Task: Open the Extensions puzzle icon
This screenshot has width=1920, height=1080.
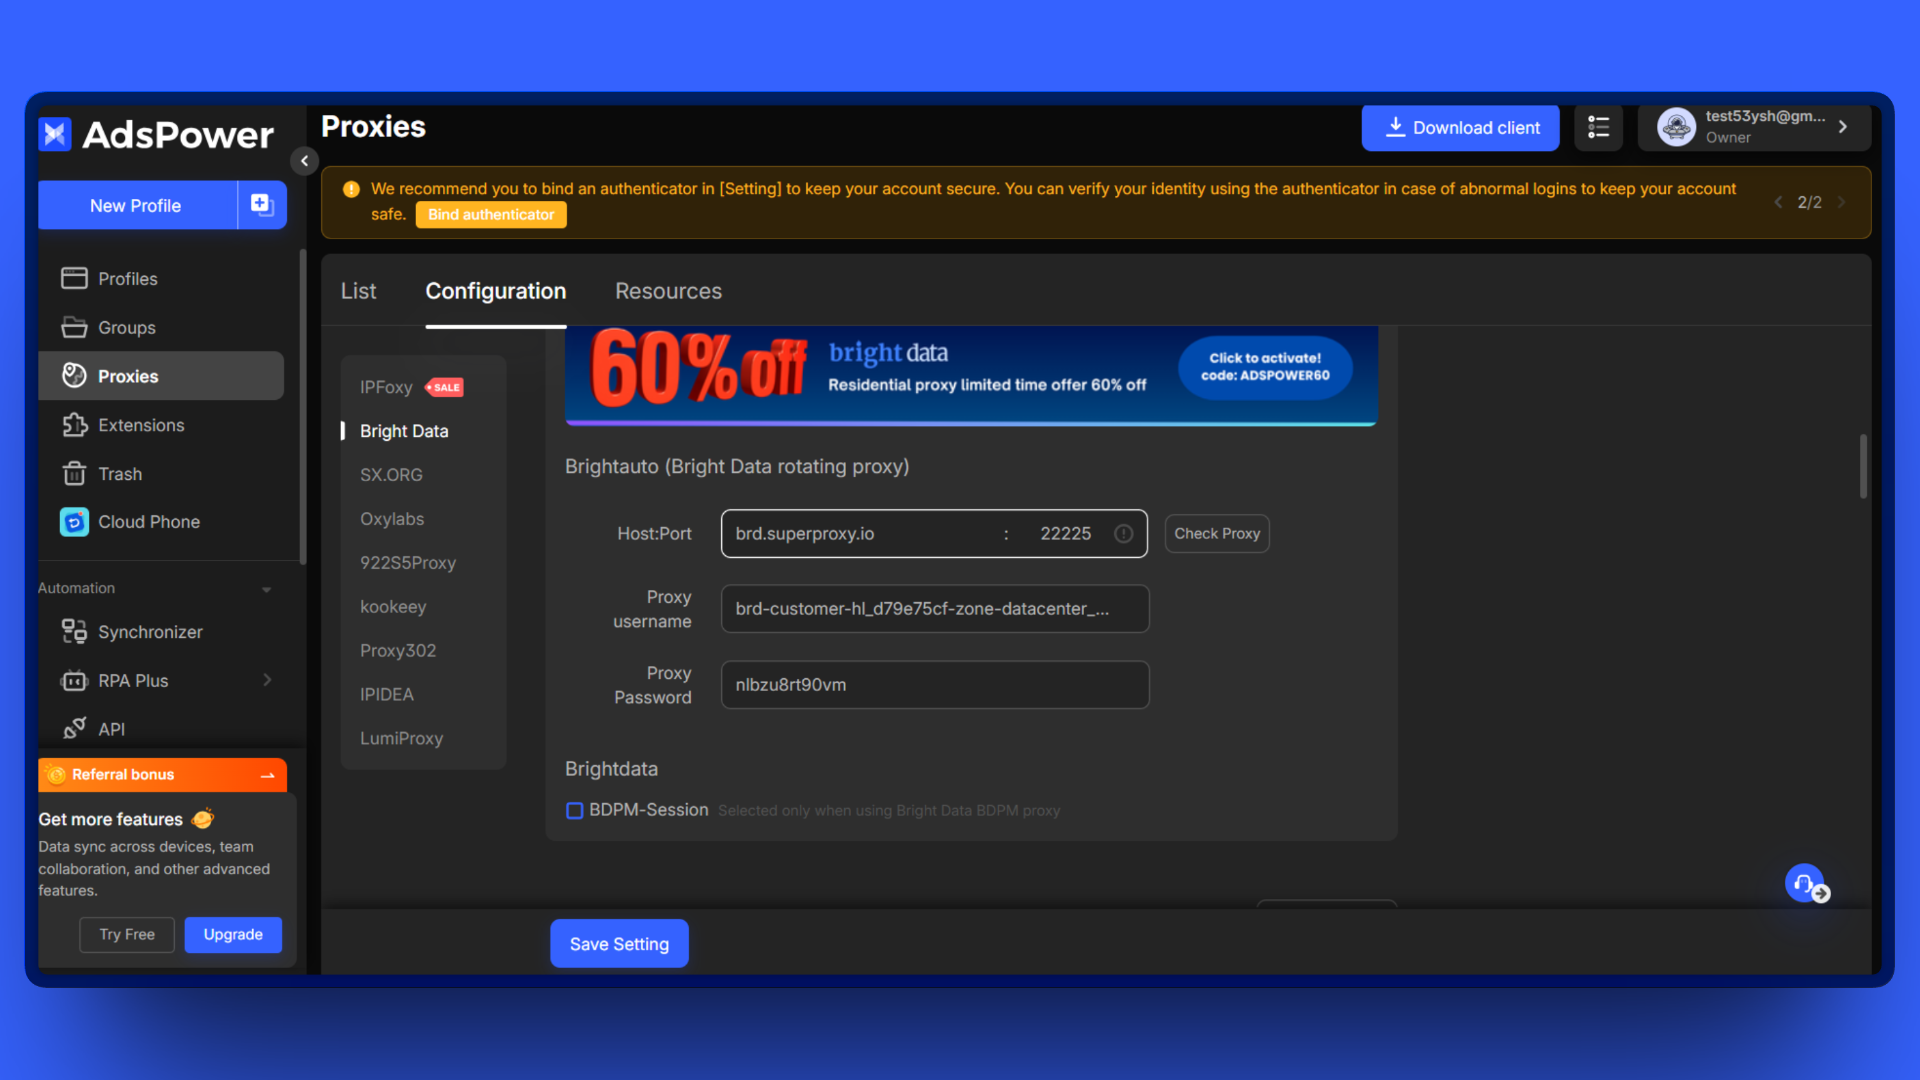Action: [75, 425]
